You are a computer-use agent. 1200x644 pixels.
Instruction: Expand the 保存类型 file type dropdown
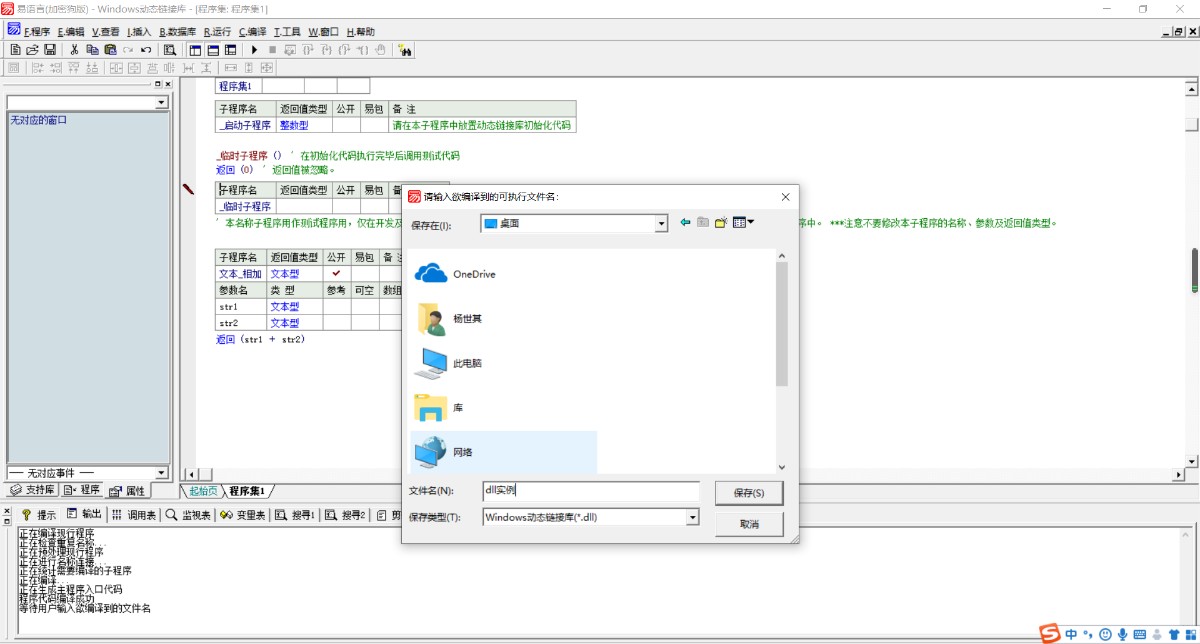pos(692,517)
